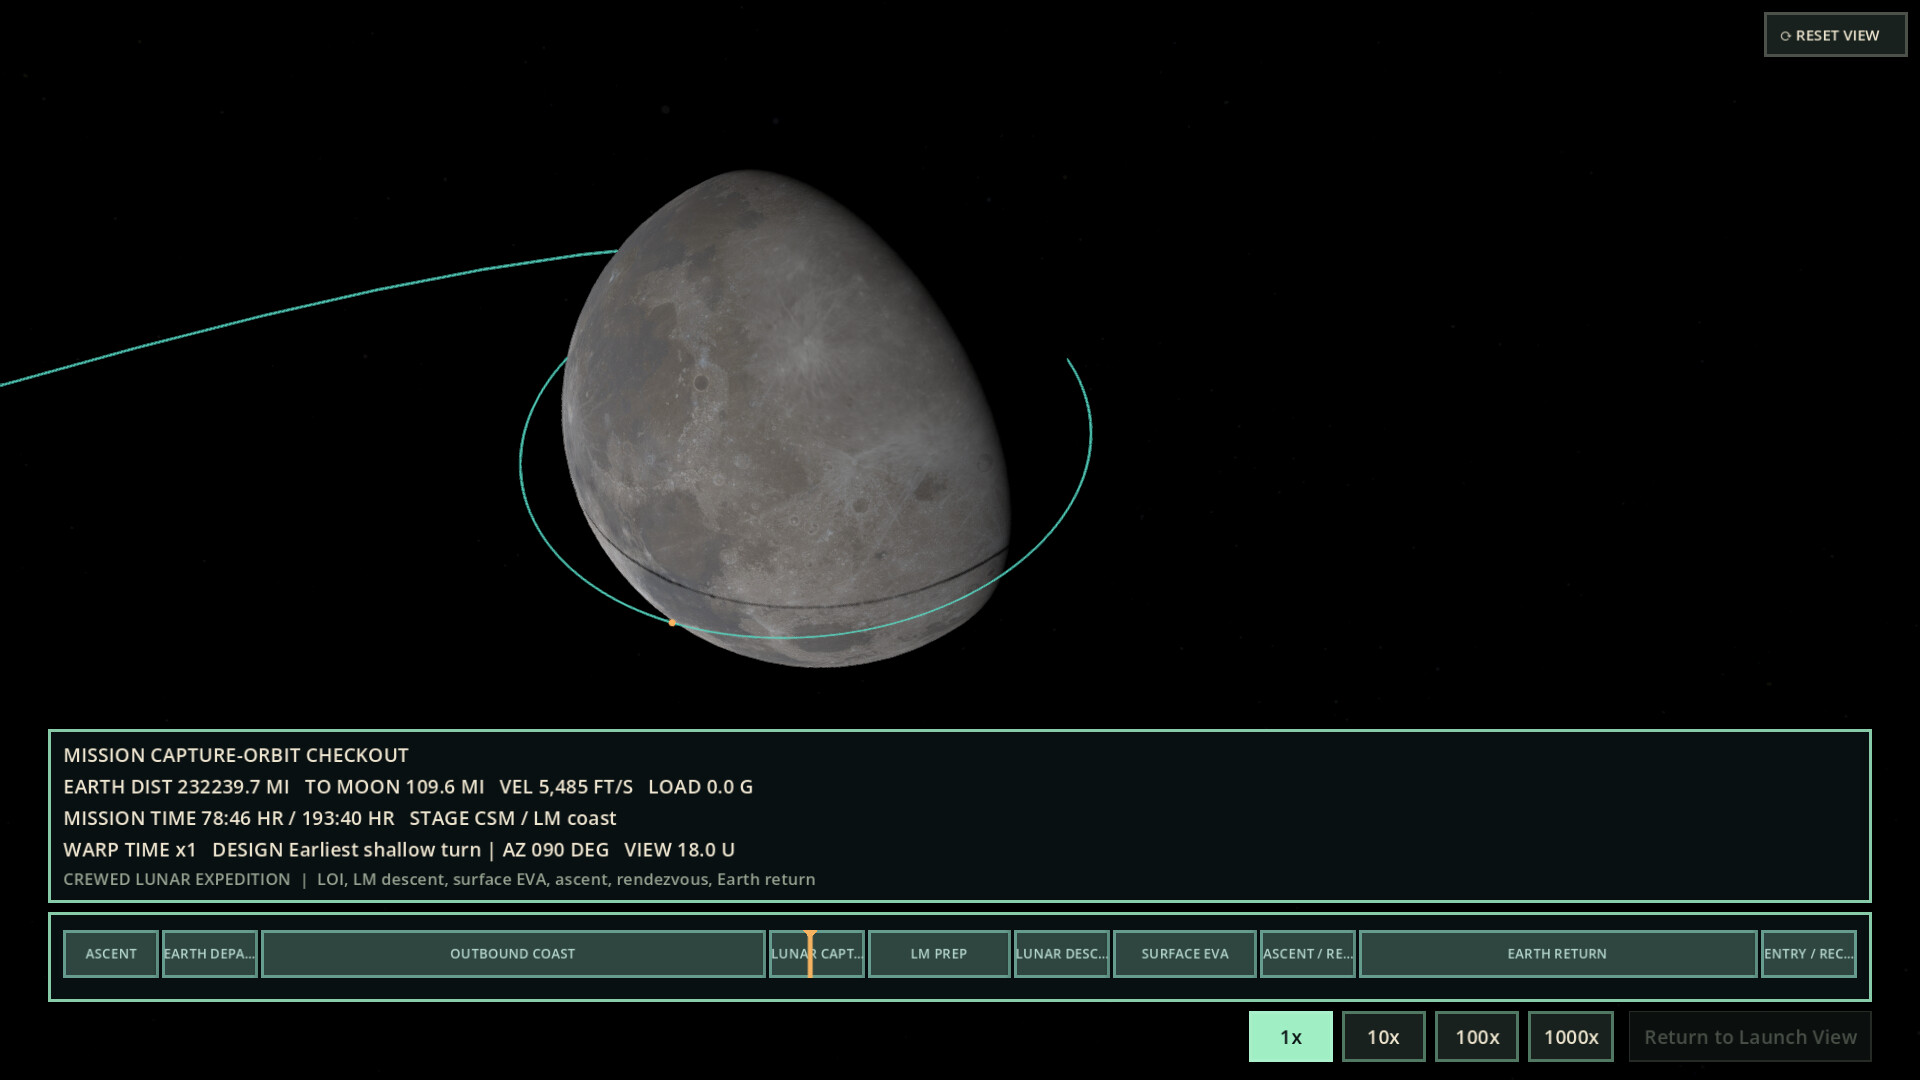Click the LOAD 0.0 G readout
Image resolution: width=1920 pixels, height=1080 pixels.
pyautogui.click(x=700, y=787)
